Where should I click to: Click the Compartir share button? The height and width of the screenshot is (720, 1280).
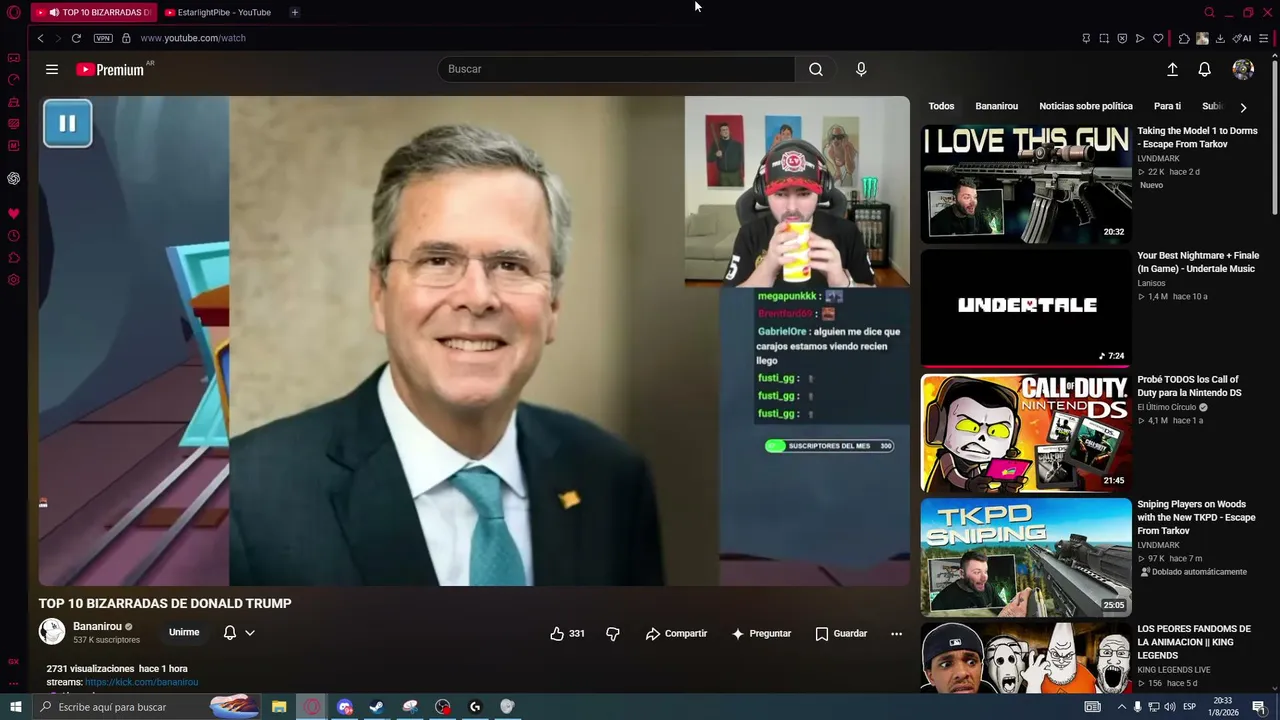676,634
